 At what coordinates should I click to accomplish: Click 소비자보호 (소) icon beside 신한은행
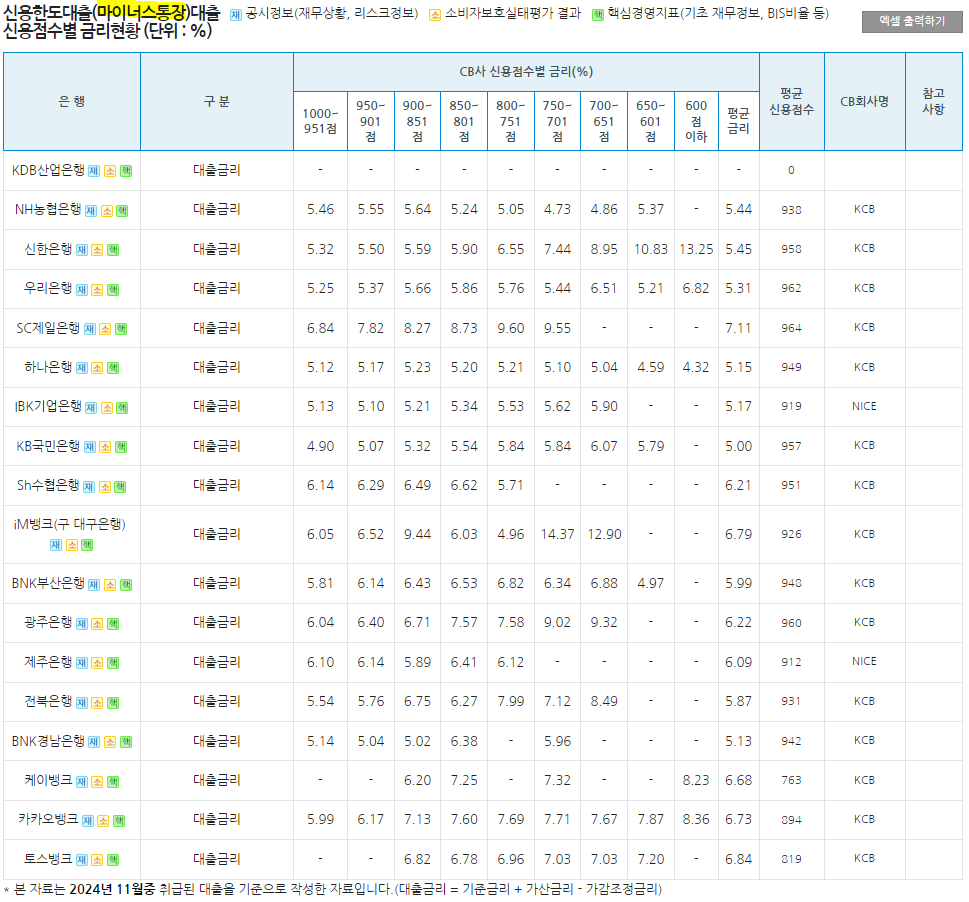coord(97,249)
